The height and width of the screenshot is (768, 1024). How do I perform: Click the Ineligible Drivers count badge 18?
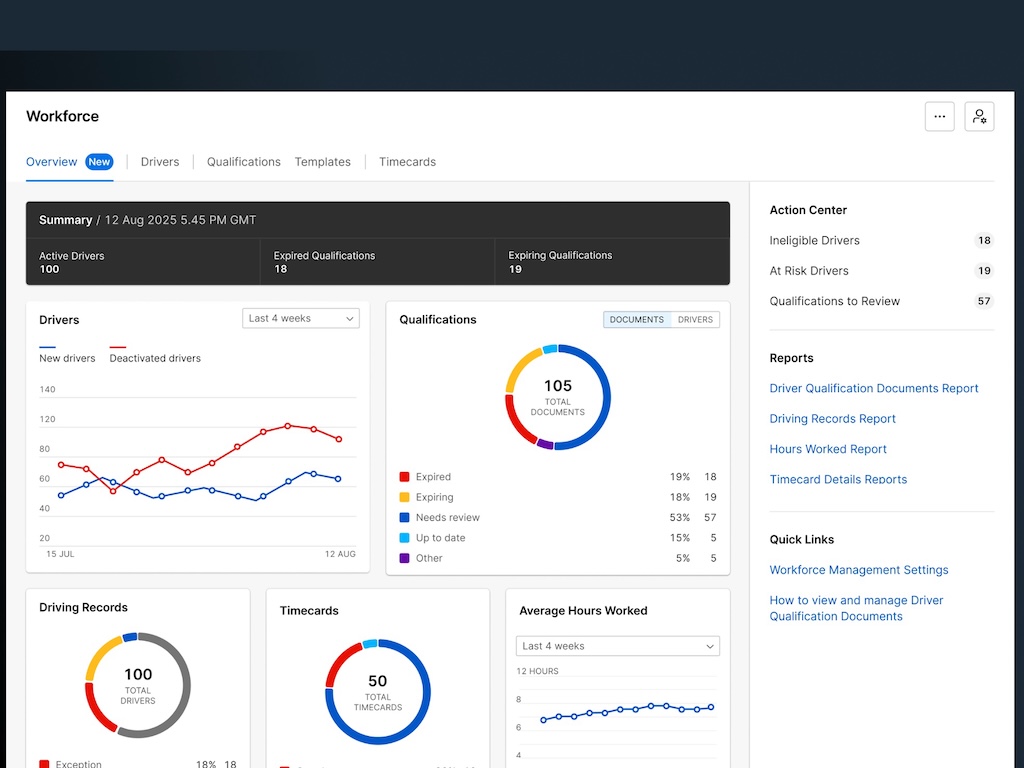tap(984, 240)
